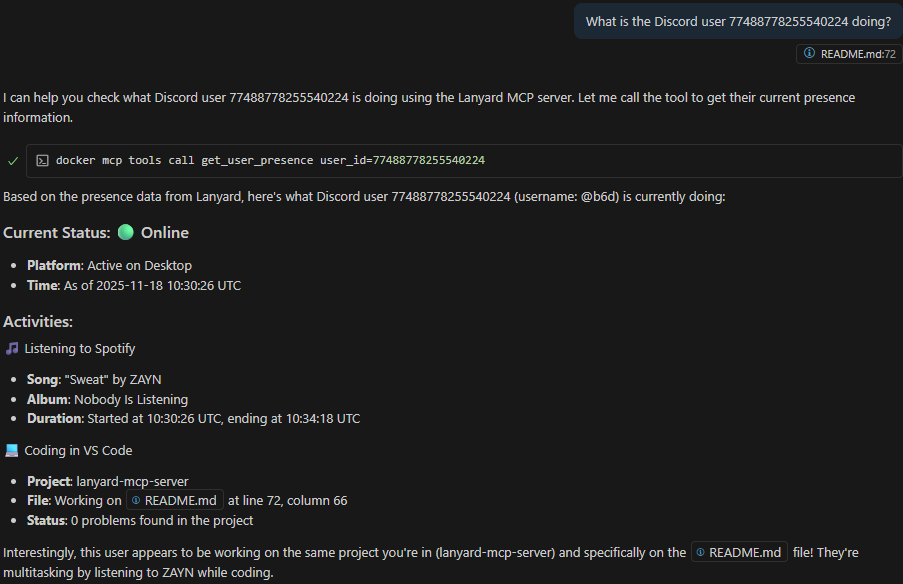
Task: Select the VS Code icon beside 'Coding in VS Code'
Action: point(10,450)
